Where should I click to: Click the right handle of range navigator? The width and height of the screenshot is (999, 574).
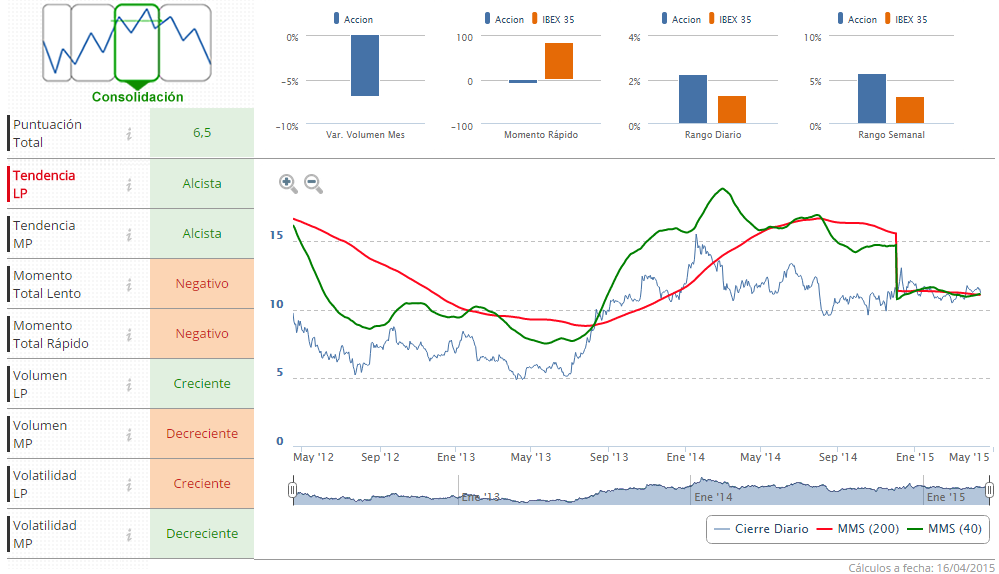[989, 490]
